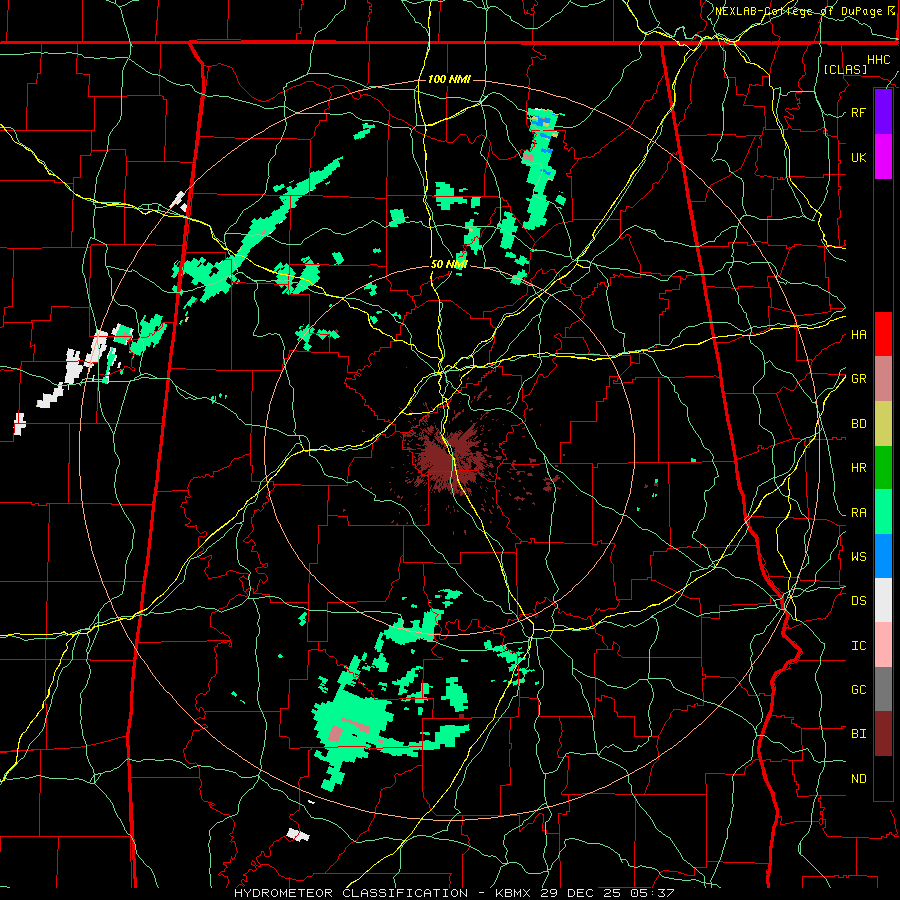
Task: Click the WS legend label
Action: pos(858,557)
